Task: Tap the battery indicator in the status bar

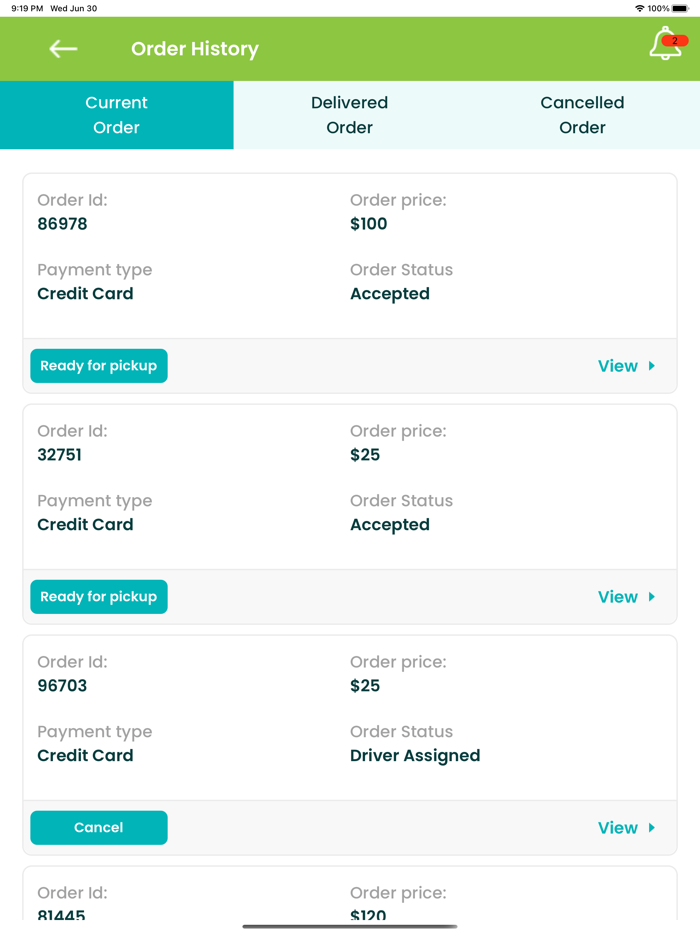Action: 682,7
